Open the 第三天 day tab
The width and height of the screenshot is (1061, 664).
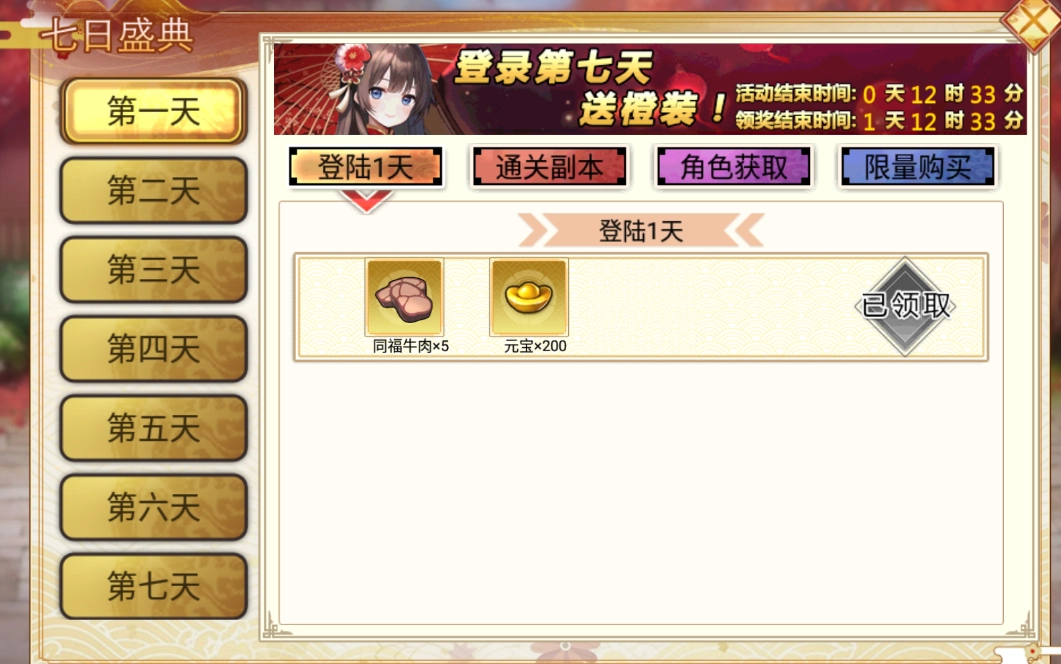point(154,269)
